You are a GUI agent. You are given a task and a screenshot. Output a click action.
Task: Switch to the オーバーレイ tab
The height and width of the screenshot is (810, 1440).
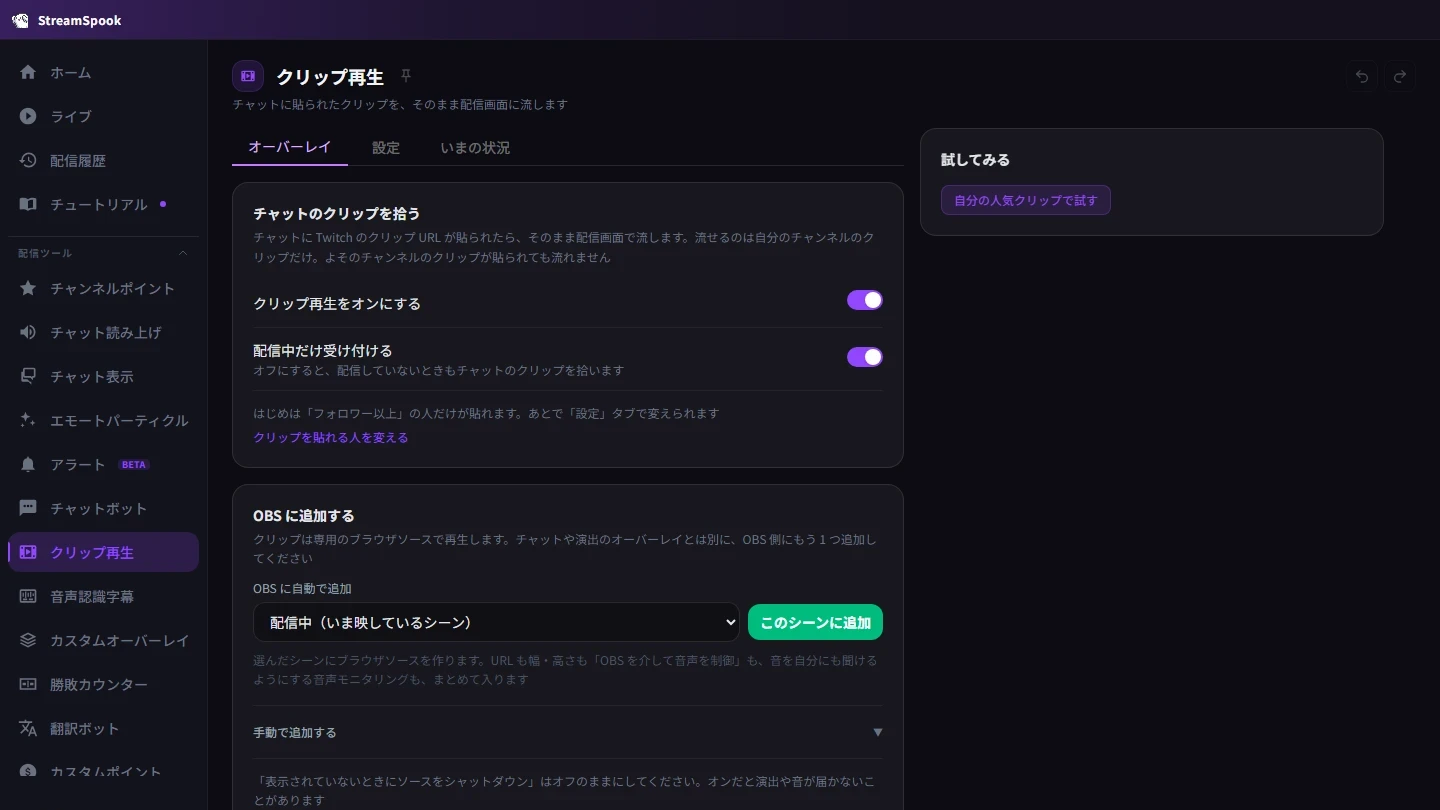pos(290,147)
